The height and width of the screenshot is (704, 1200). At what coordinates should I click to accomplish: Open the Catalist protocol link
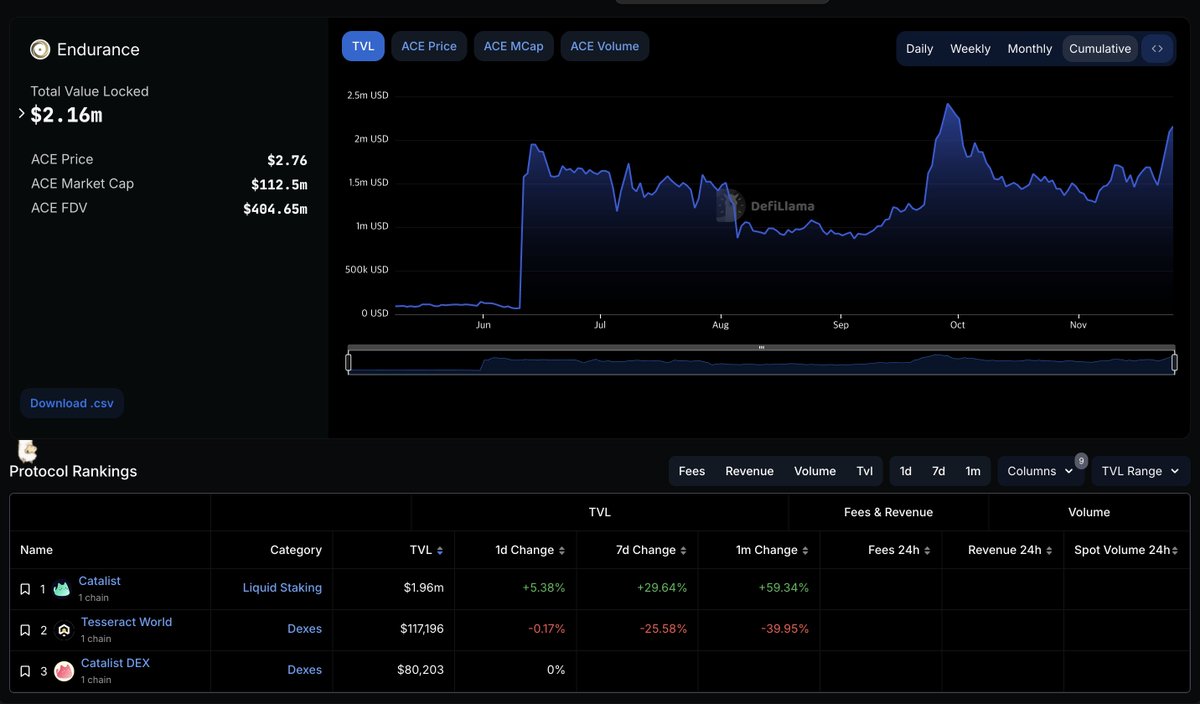pos(100,581)
